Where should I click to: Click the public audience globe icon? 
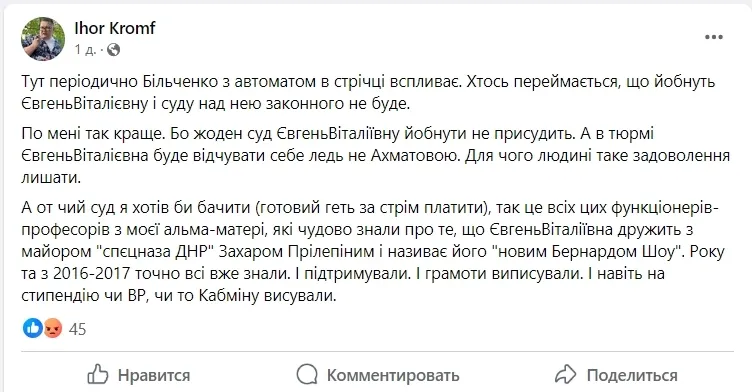[x=114, y=49]
